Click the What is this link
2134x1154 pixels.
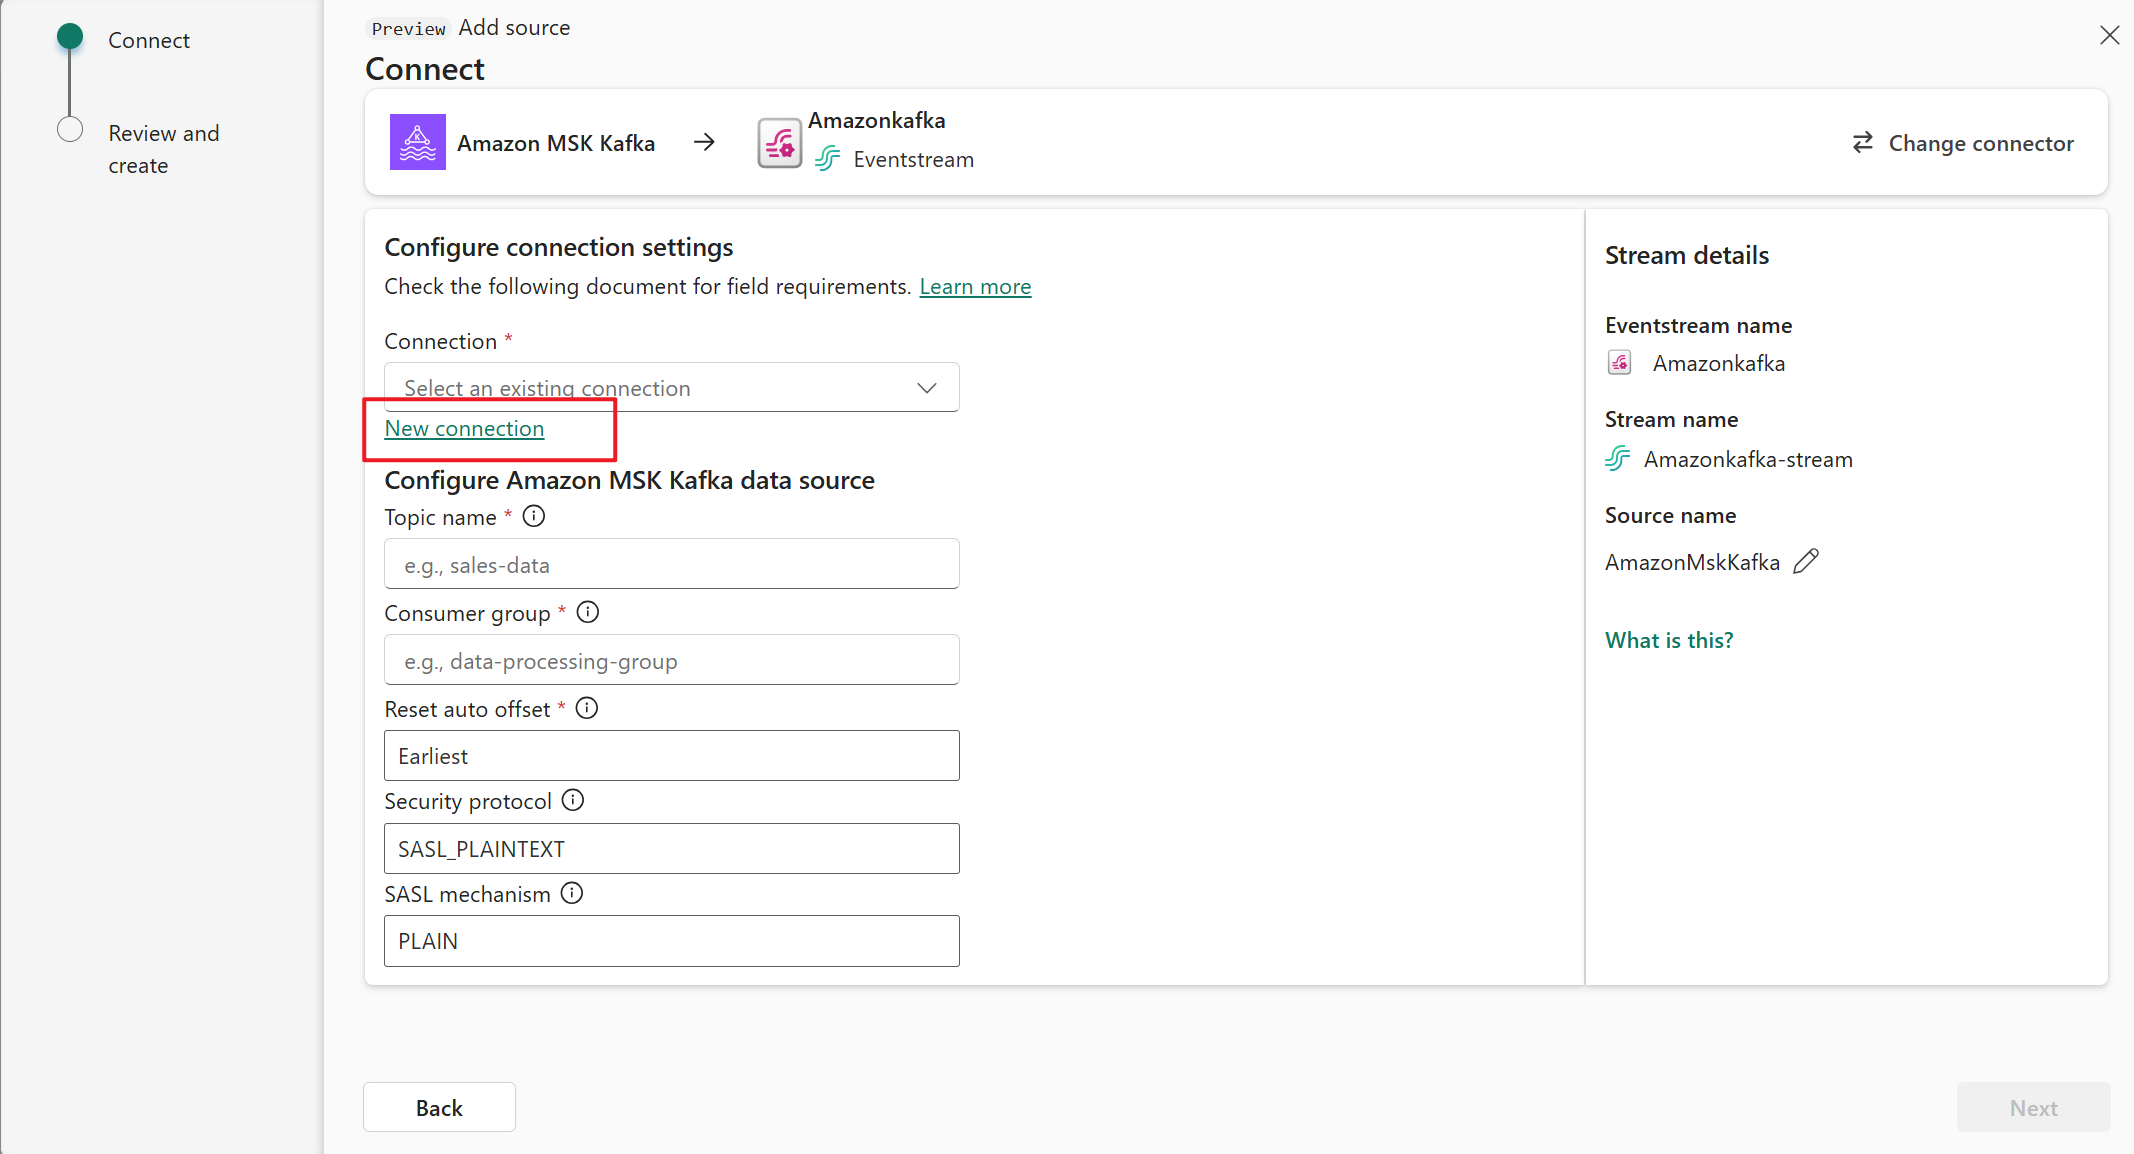click(1668, 640)
